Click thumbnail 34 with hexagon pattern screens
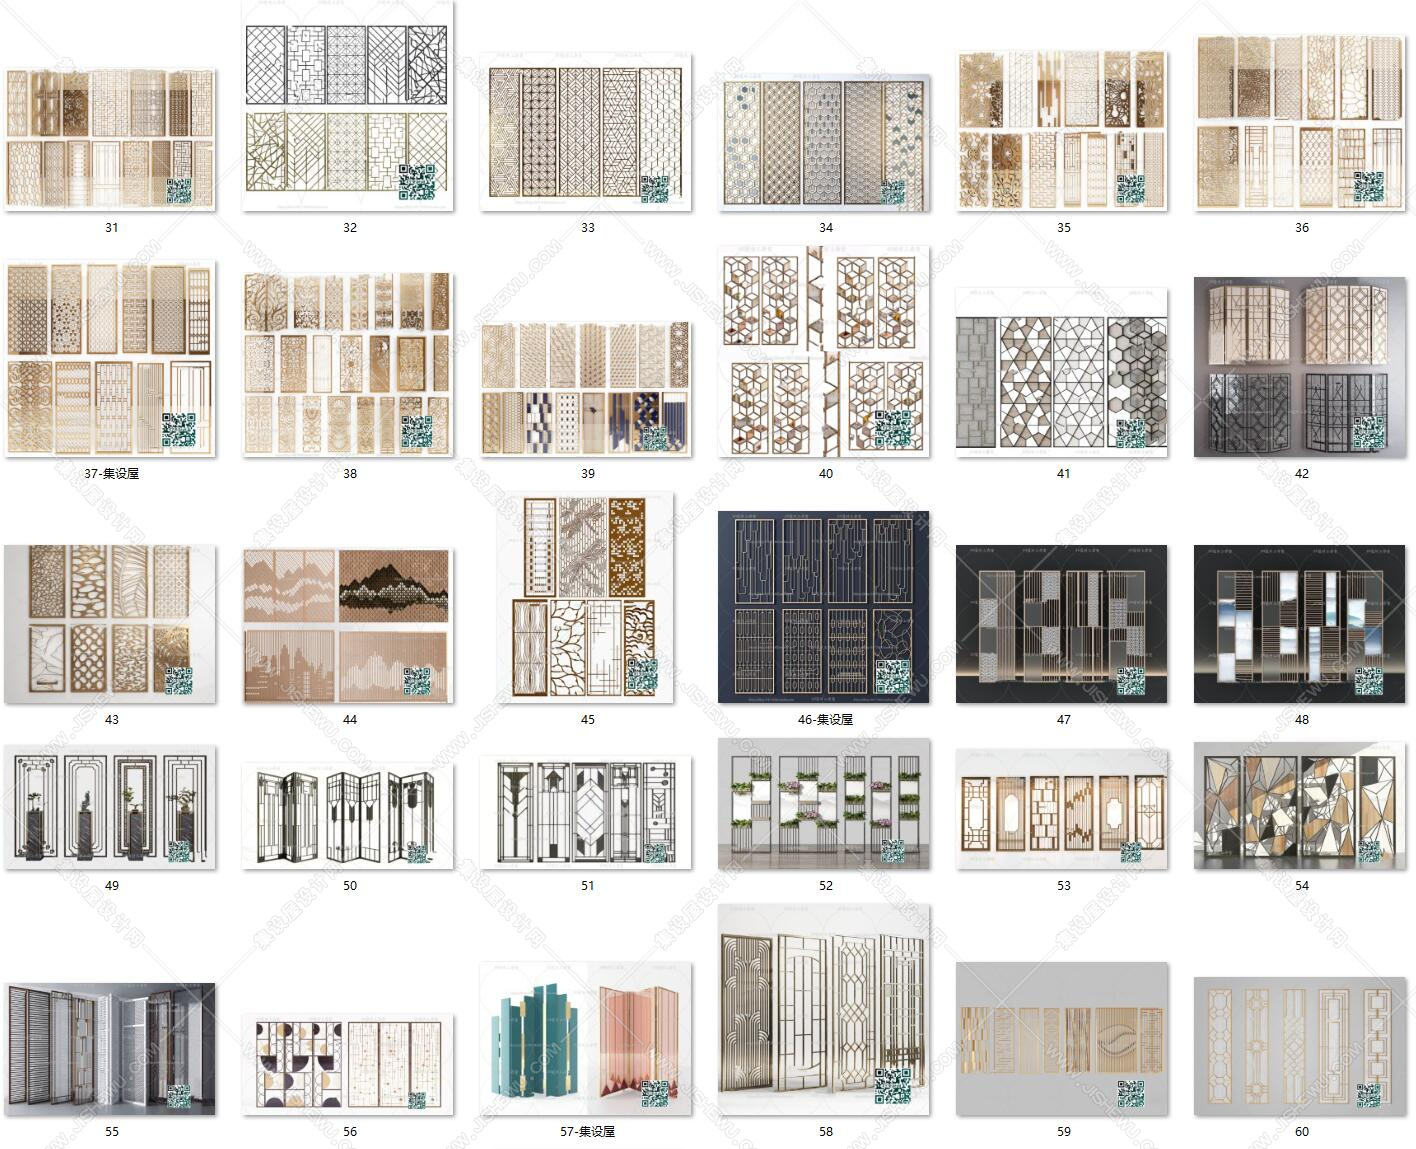1416x1149 pixels. [825, 140]
